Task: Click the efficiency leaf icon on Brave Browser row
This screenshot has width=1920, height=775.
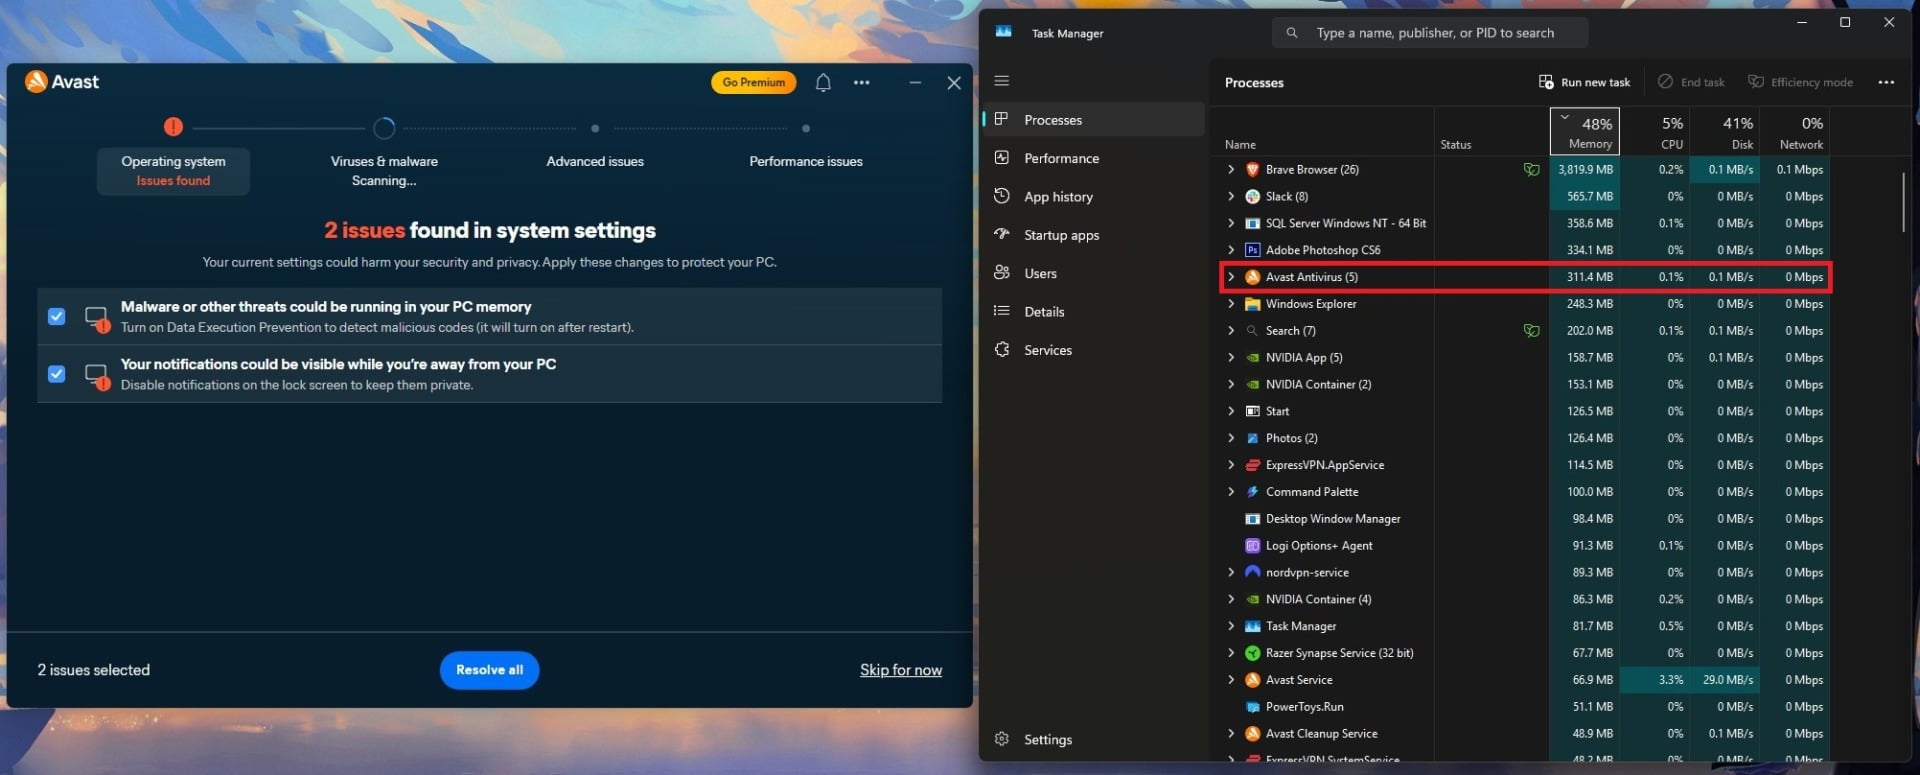Action: [x=1531, y=170]
